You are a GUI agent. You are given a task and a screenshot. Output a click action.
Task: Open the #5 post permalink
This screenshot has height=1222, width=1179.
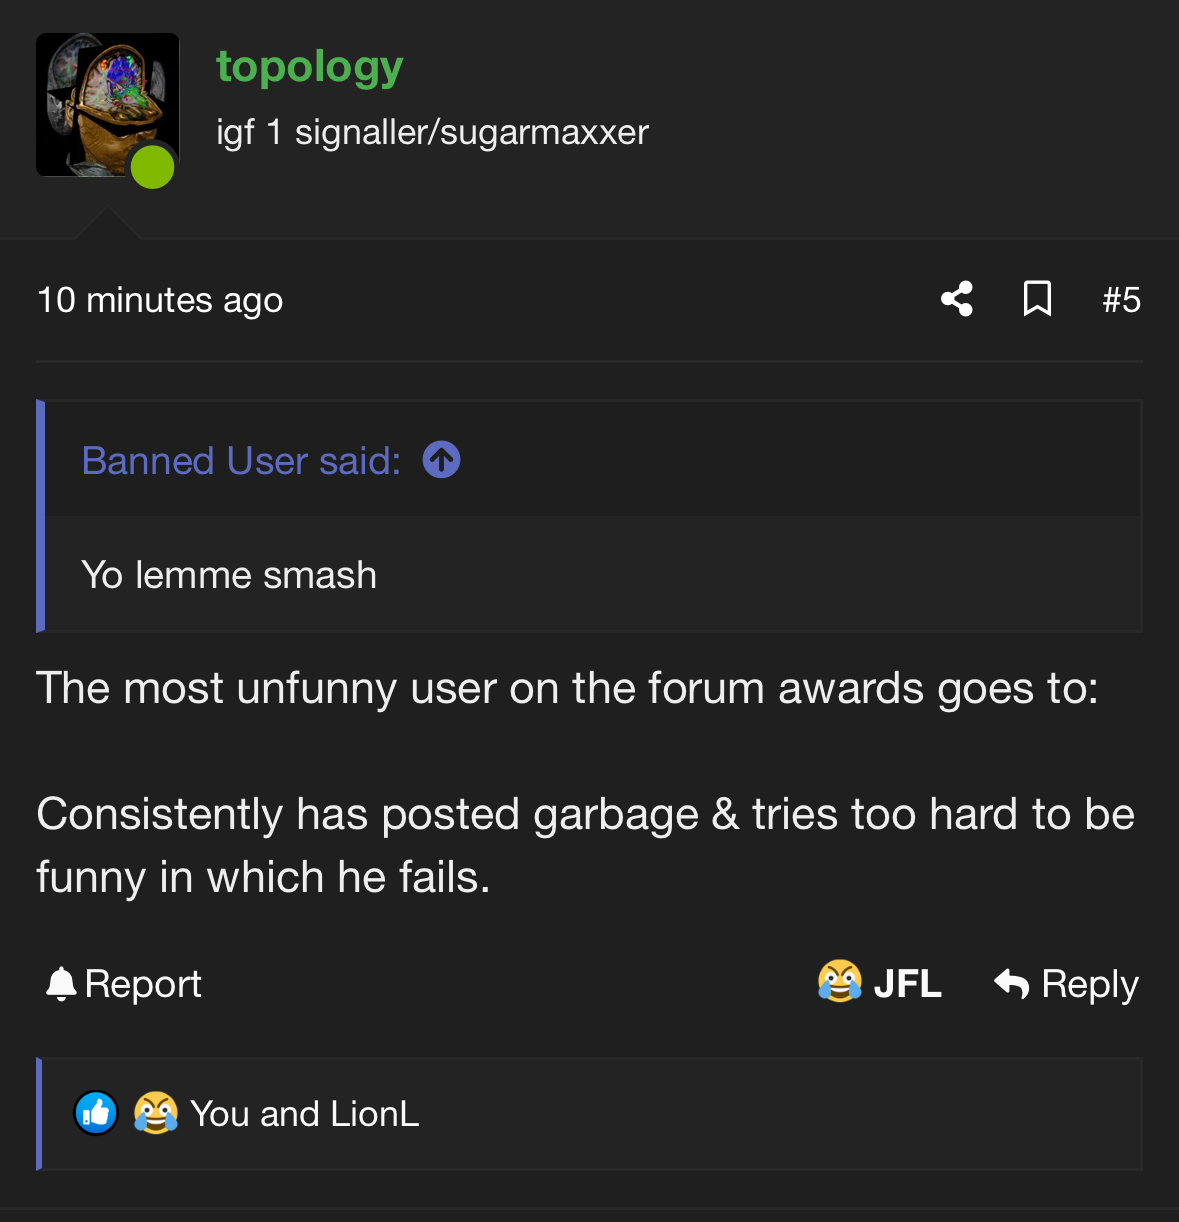pyautogui.click(x=1121, y=300)
